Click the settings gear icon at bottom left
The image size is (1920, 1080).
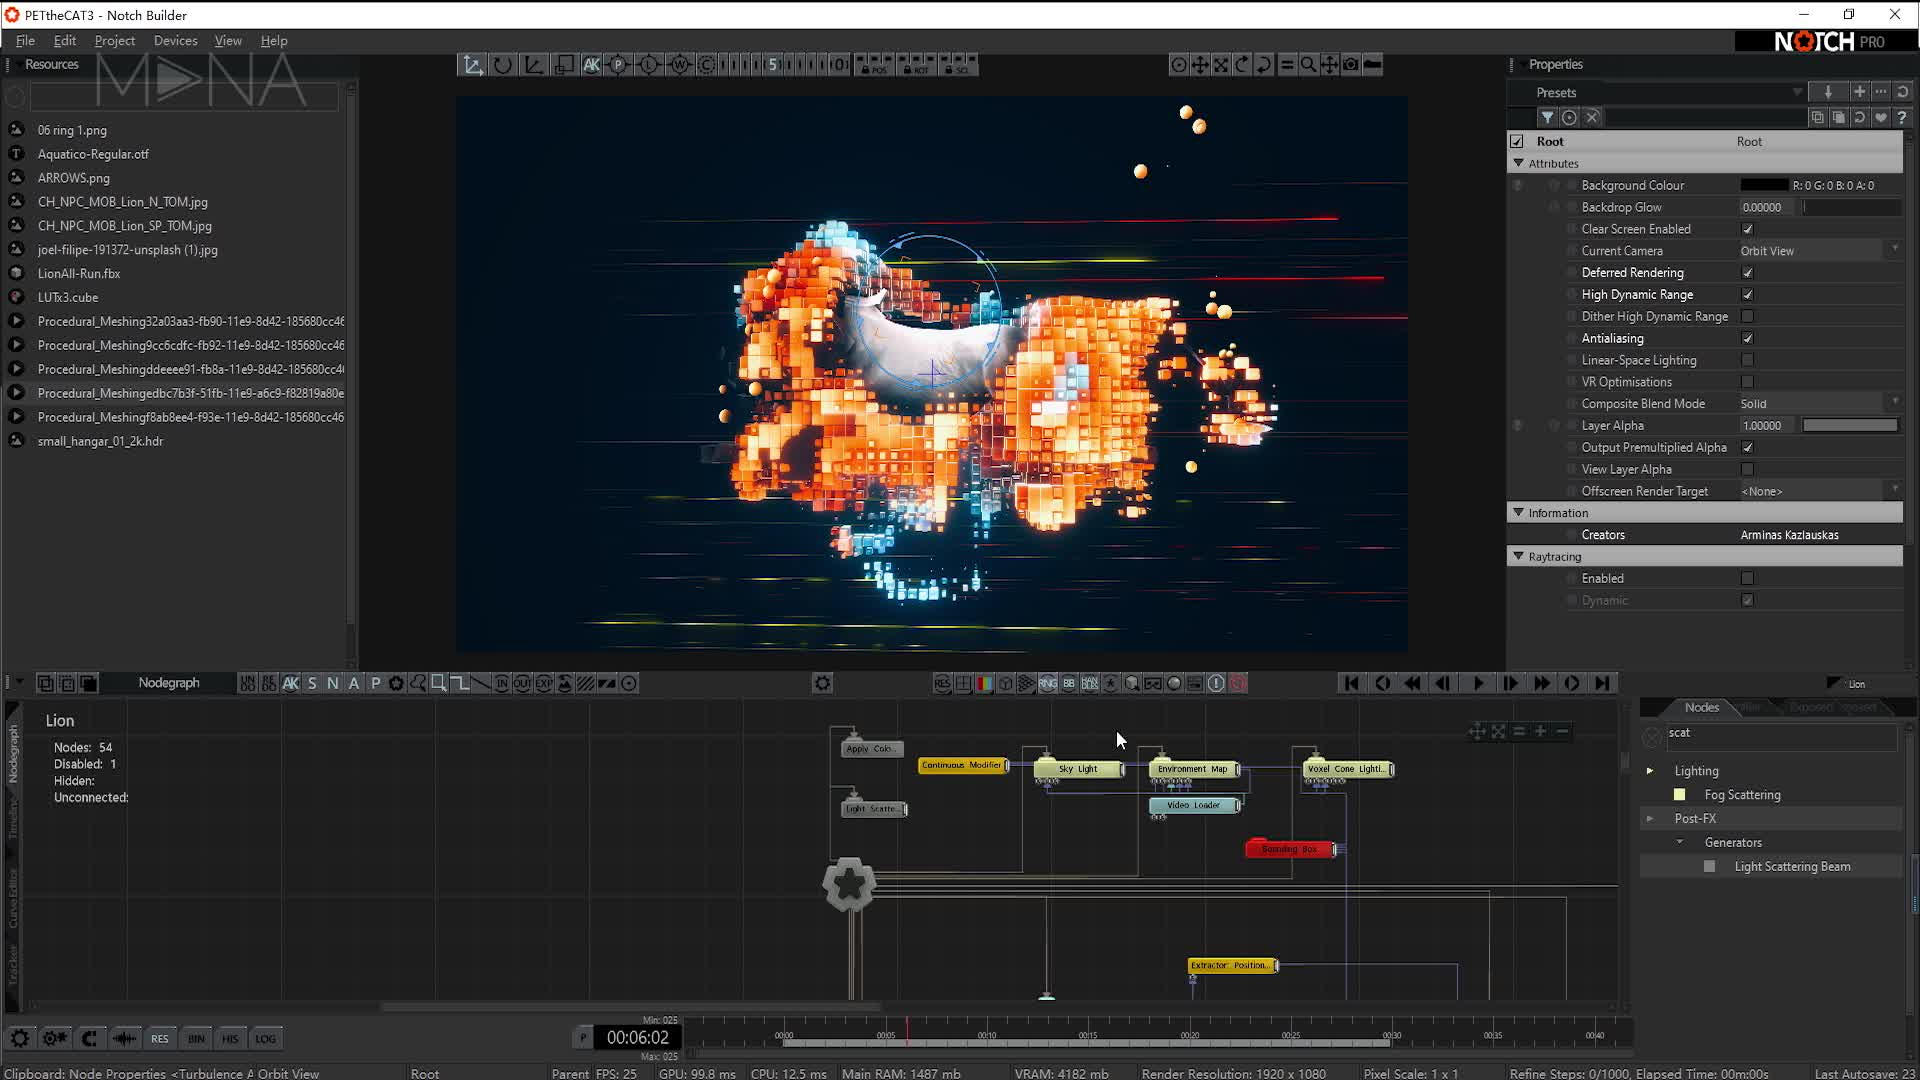(x=20, y=1038)
